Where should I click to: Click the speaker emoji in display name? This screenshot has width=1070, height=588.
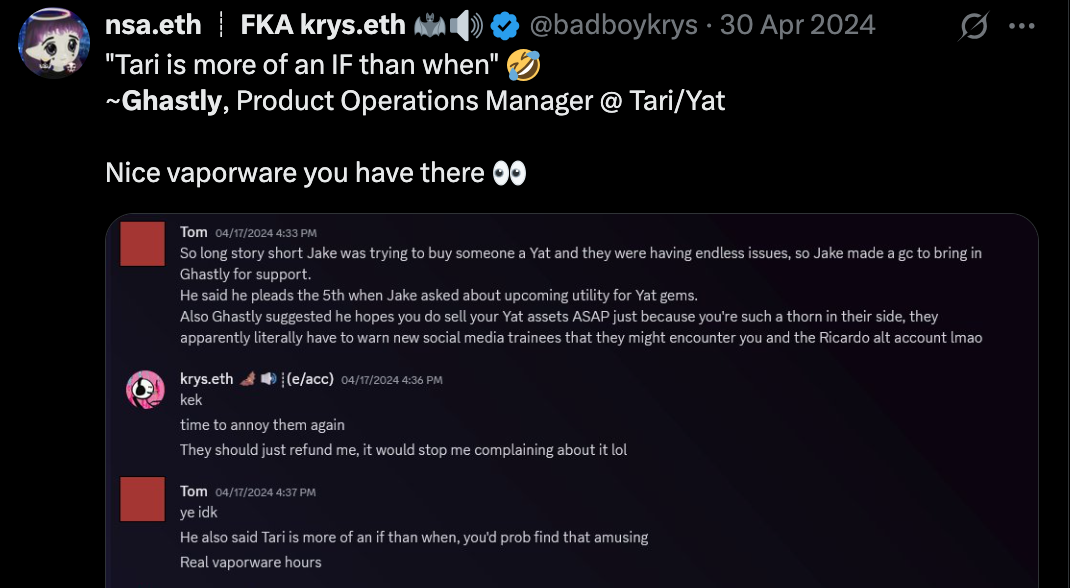pyautogui.click(x=468, y=25)
